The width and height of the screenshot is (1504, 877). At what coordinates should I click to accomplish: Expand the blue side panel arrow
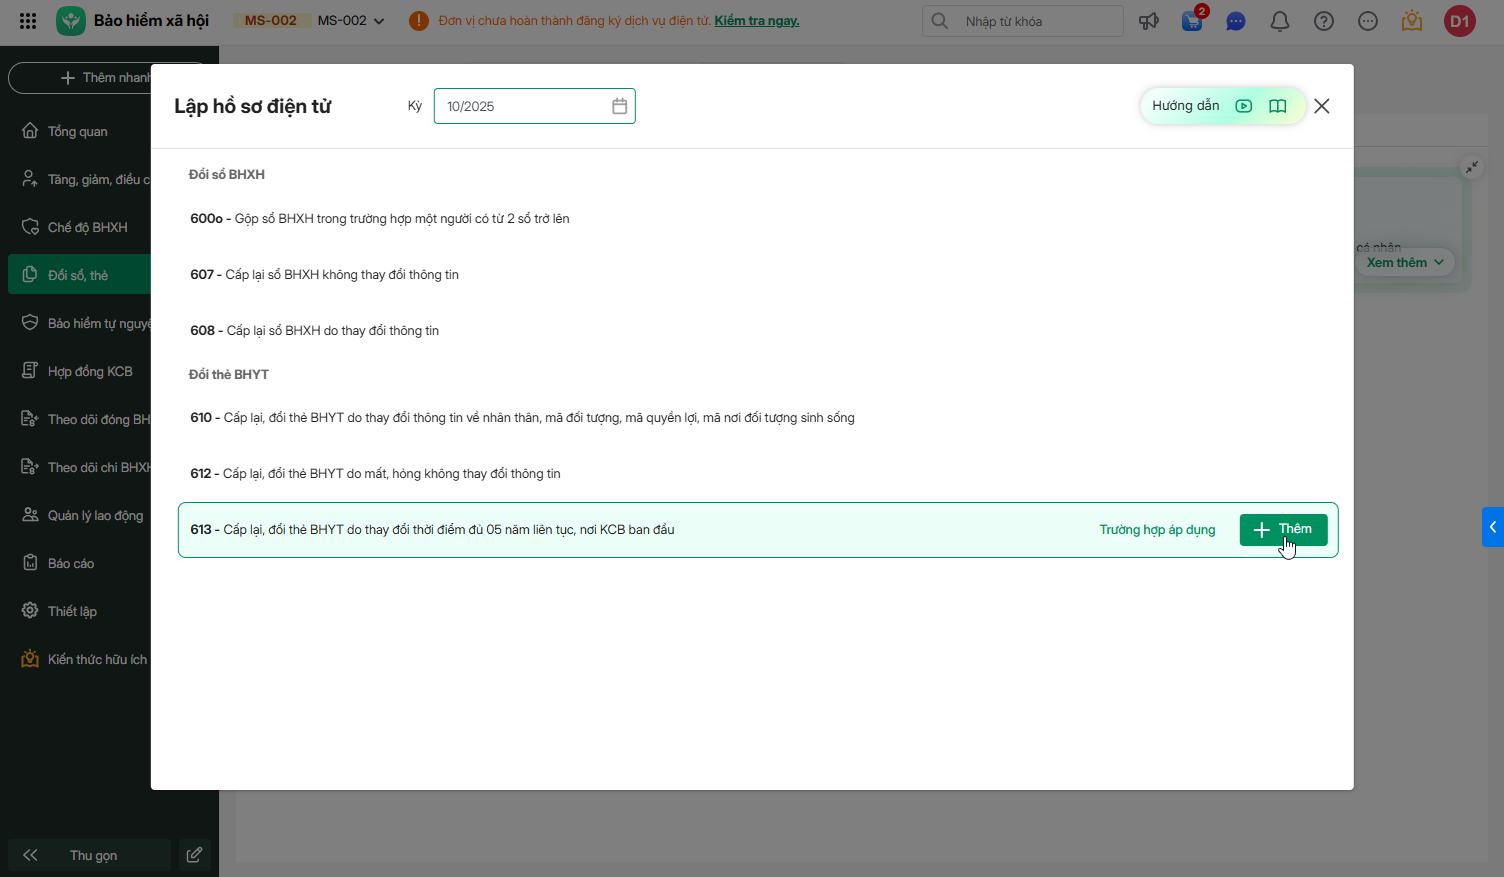pos(1493,527)
